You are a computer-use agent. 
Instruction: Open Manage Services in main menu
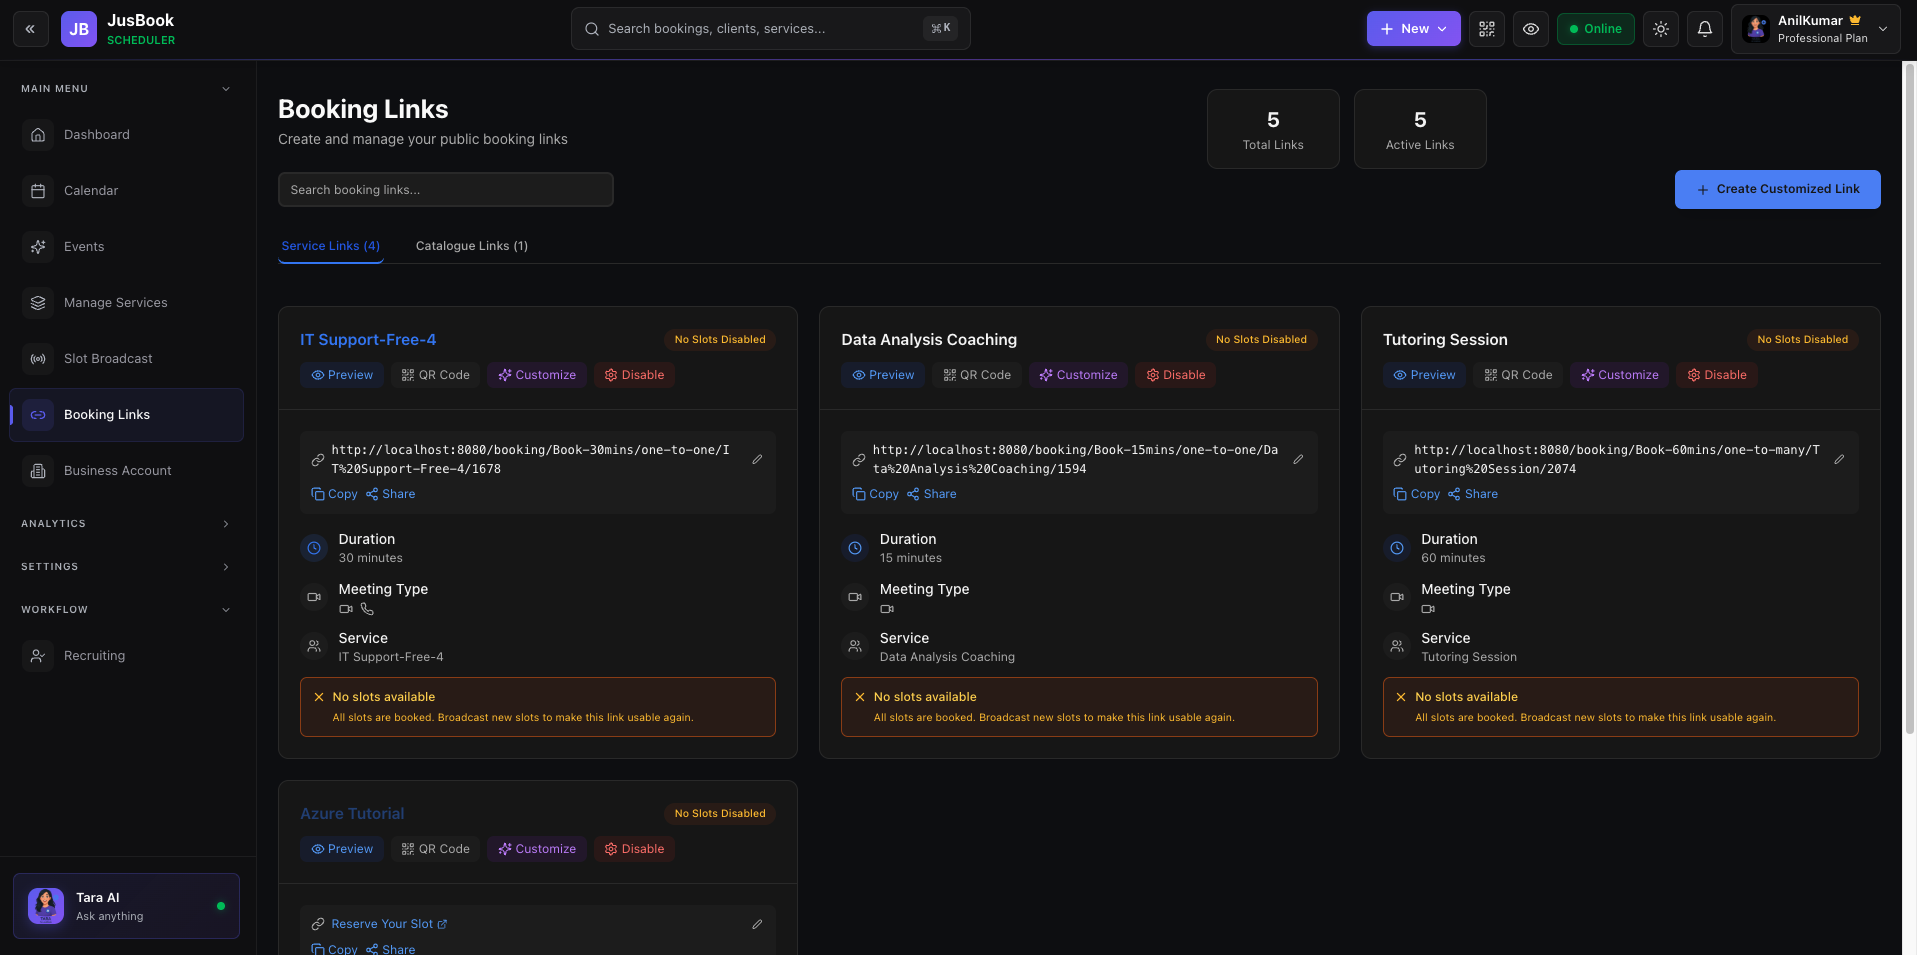pos(115,303)
